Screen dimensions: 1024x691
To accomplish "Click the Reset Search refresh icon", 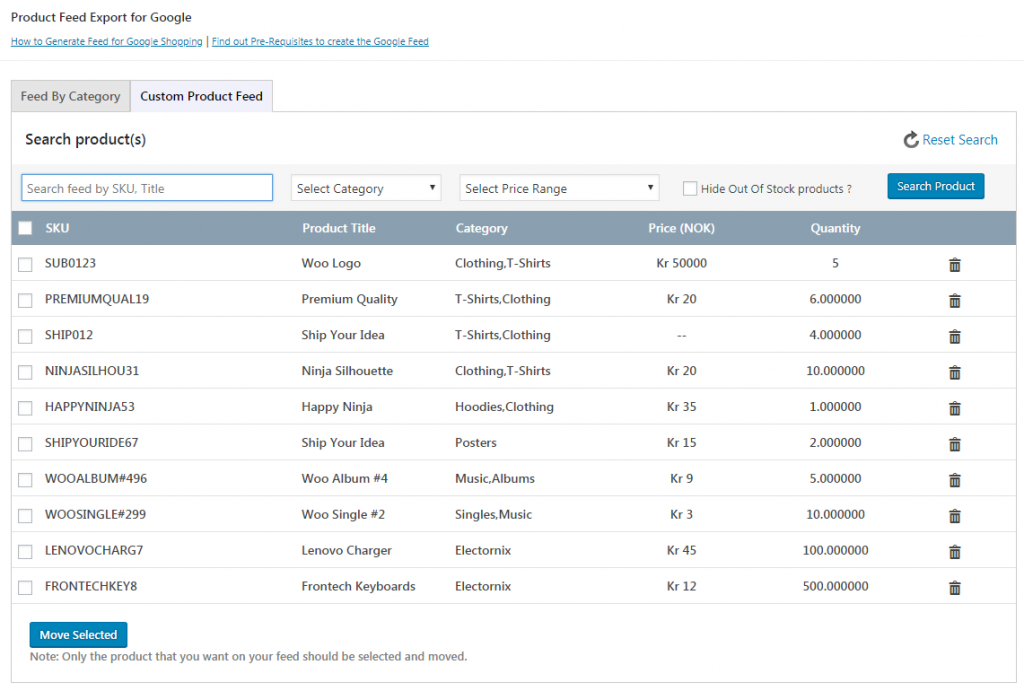I will (x=911, y=140).
